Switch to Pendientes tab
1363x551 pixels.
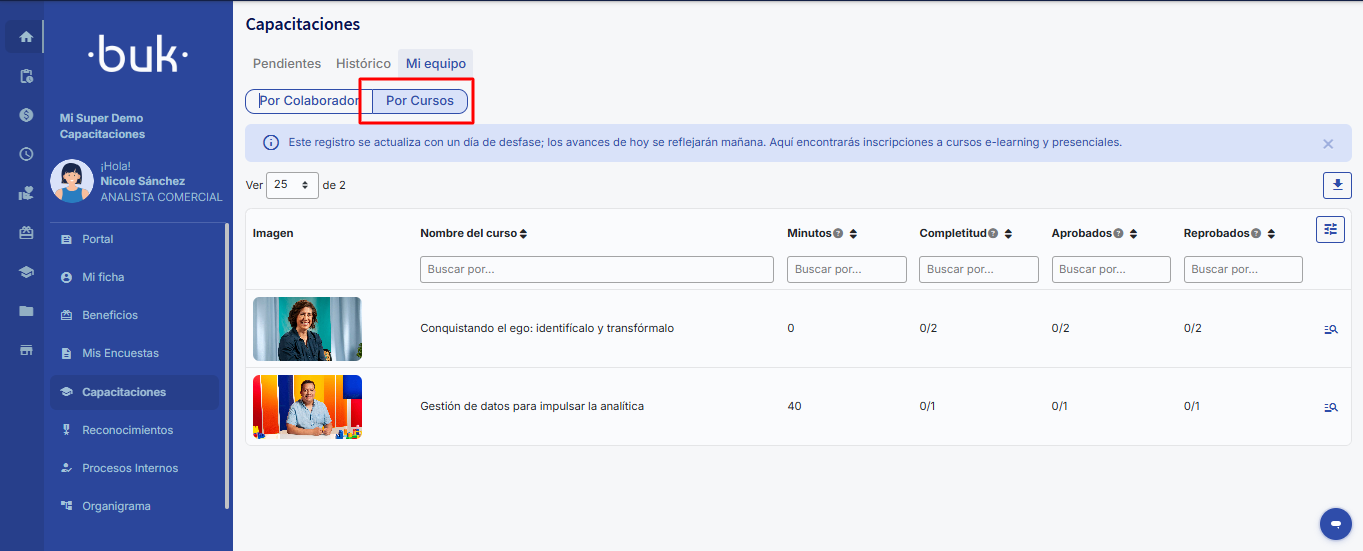coord(287,63)
